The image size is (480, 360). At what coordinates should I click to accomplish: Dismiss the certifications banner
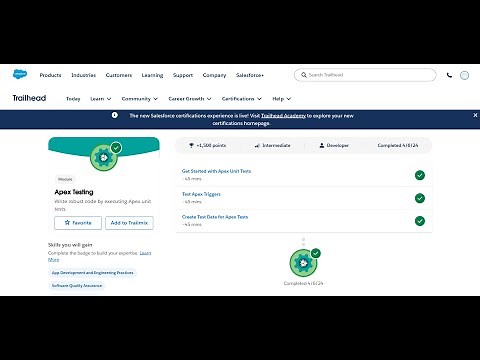click(x=475, y=115)
